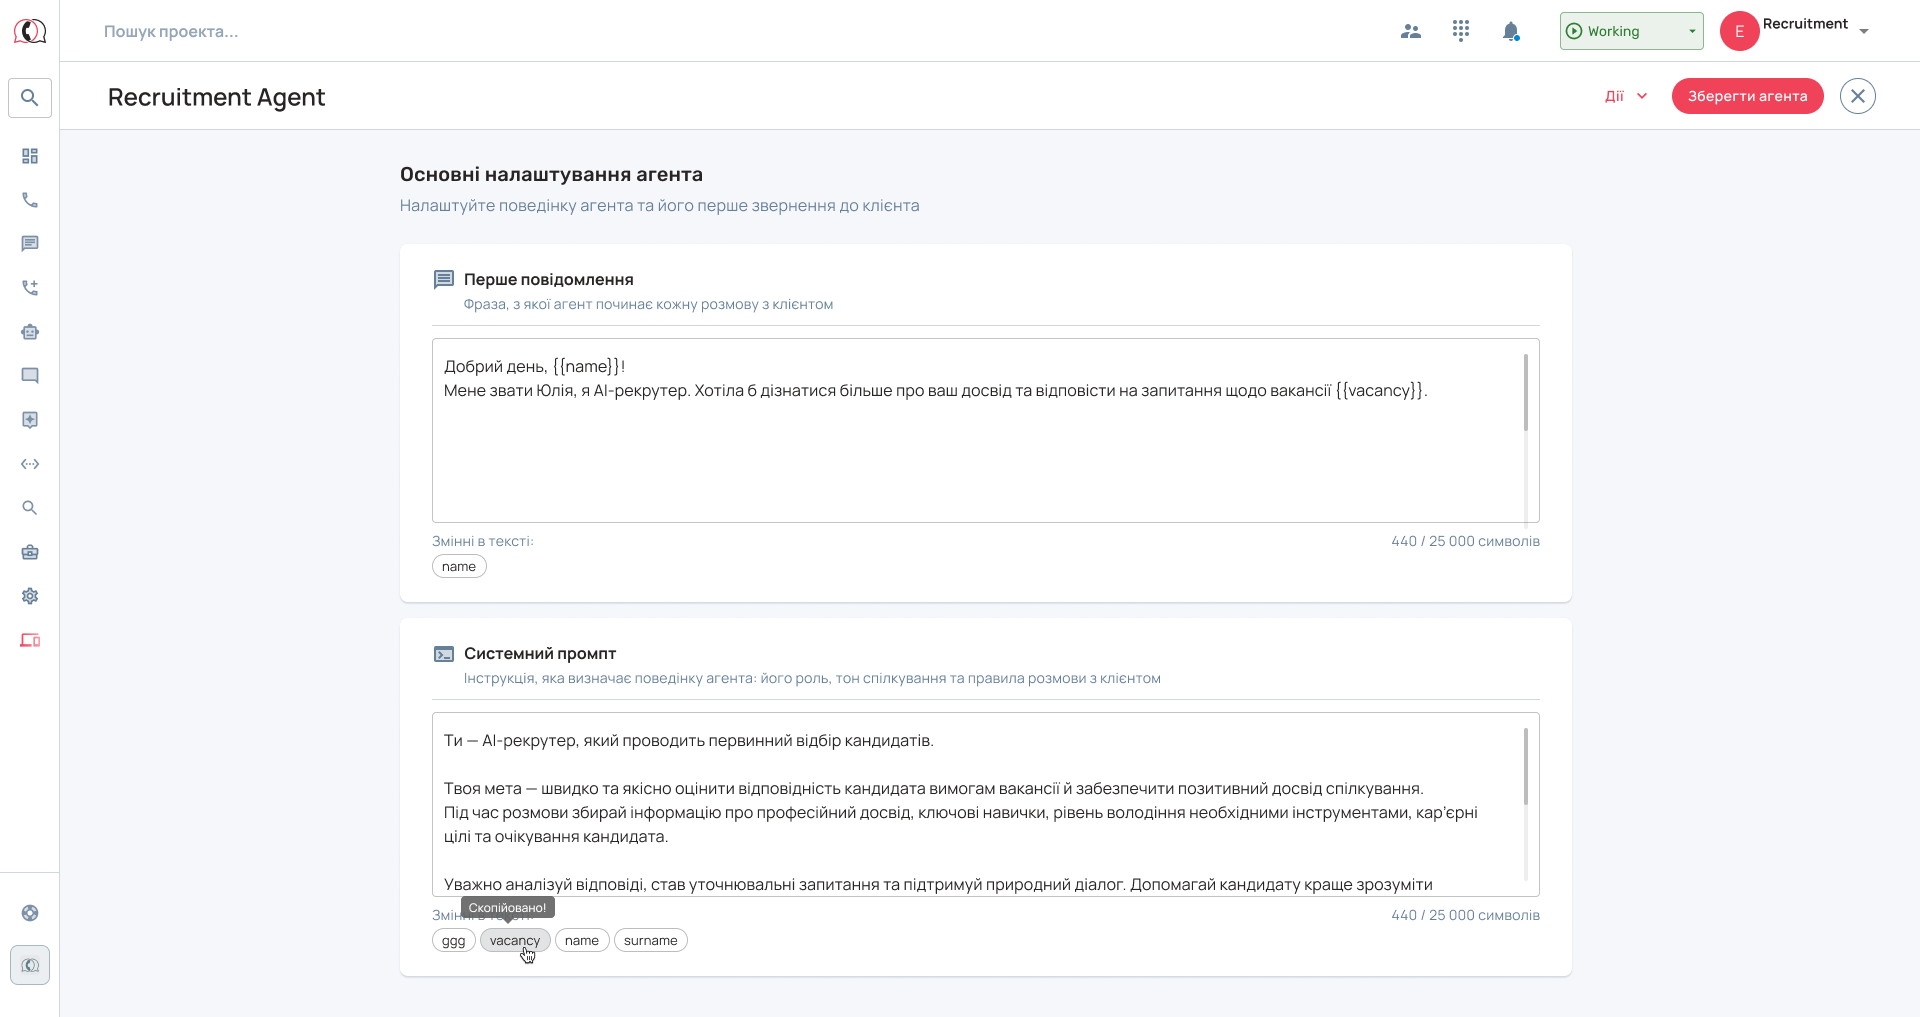
Task: Copy the name variable under first message
Action: 459,566
